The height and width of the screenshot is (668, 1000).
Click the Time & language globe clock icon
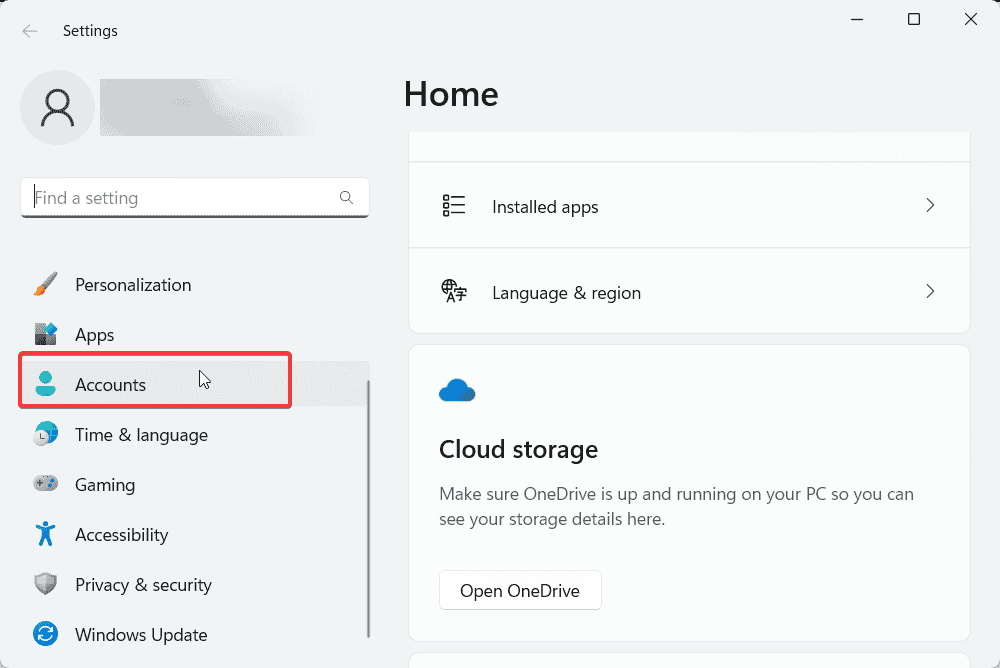(45, 434)
